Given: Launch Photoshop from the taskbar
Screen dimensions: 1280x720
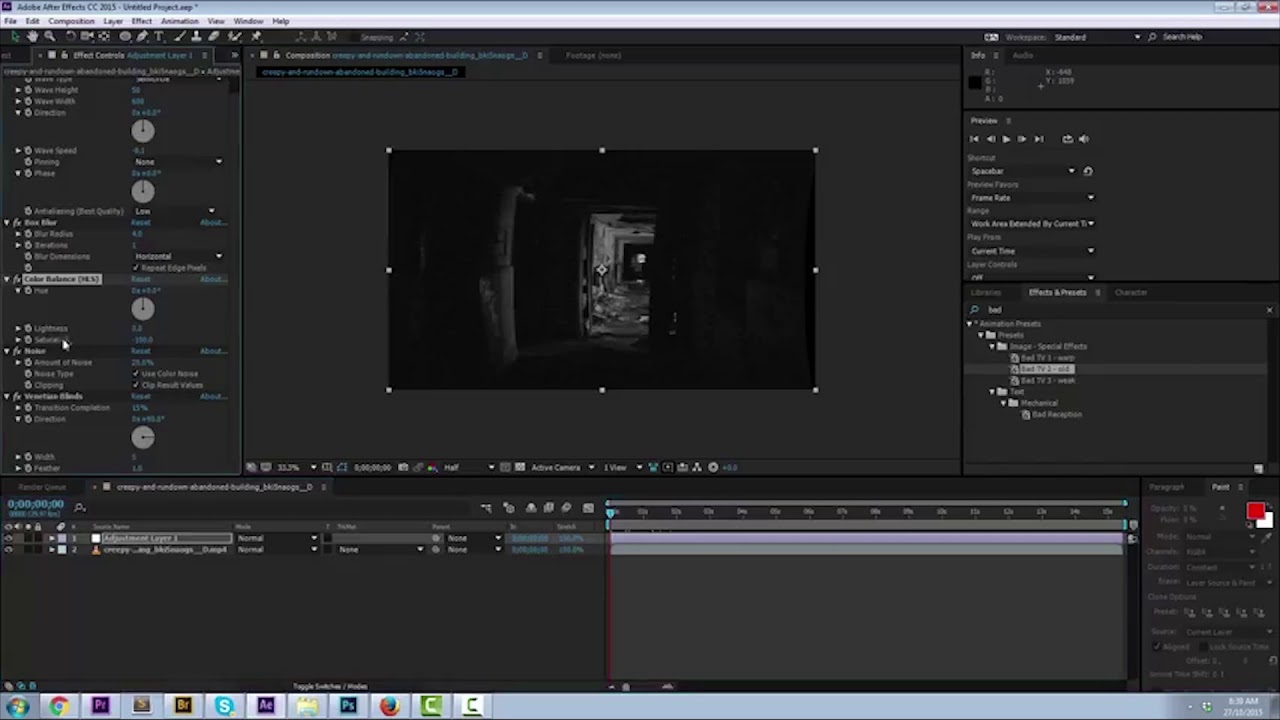Looking at the screenshot, I should coord(347,706).
